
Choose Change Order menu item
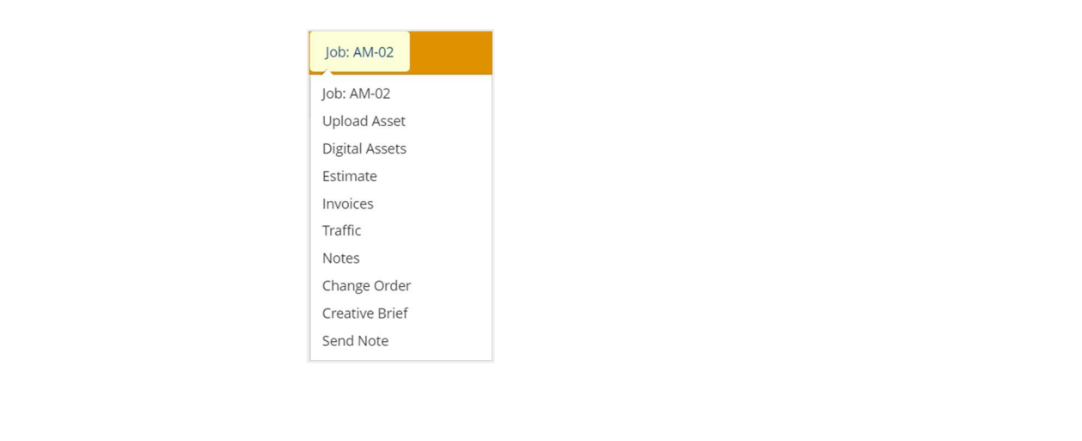tap(366, 286)
